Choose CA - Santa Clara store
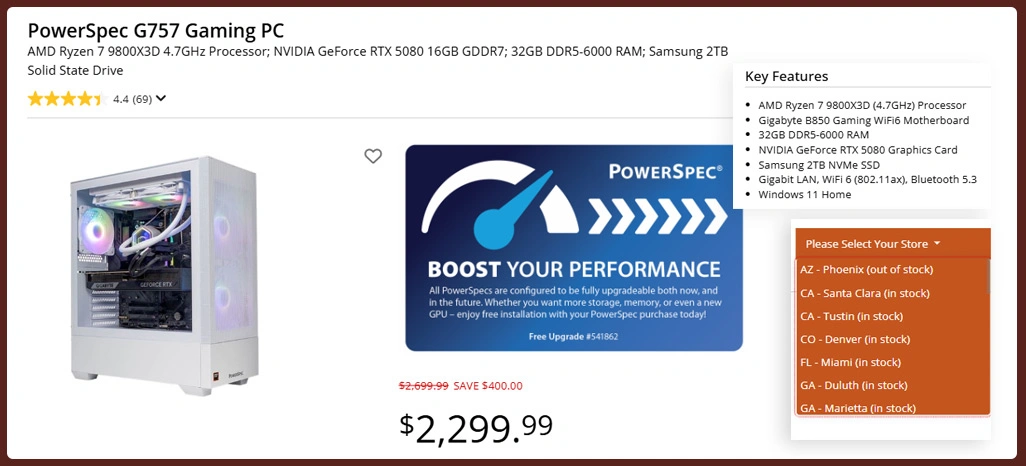Image resolution: width=1026 pixels, height=466 pixels. 864,293
